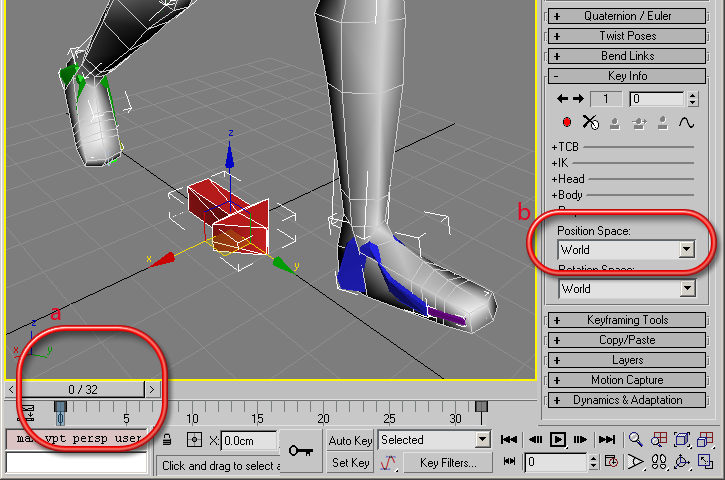The image size is (725, 480).
Task: Select the Walk Through footprints tool
Action: point(659,462)
